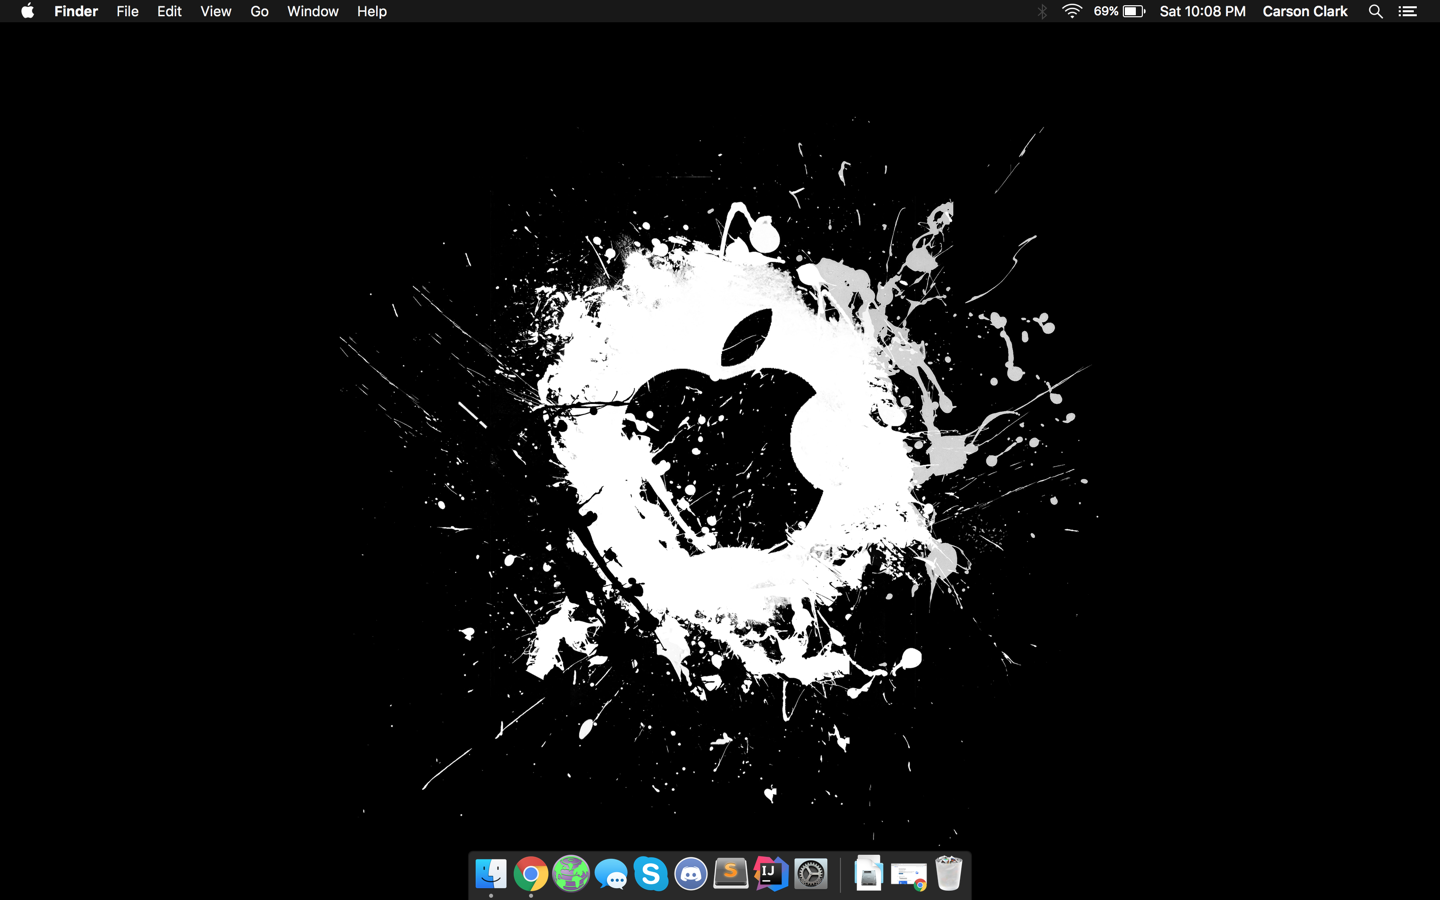The height and width of the screenshot is (900, 1440).
Task: Open the Carson Clark user menu
Action: coord(1304,11)
